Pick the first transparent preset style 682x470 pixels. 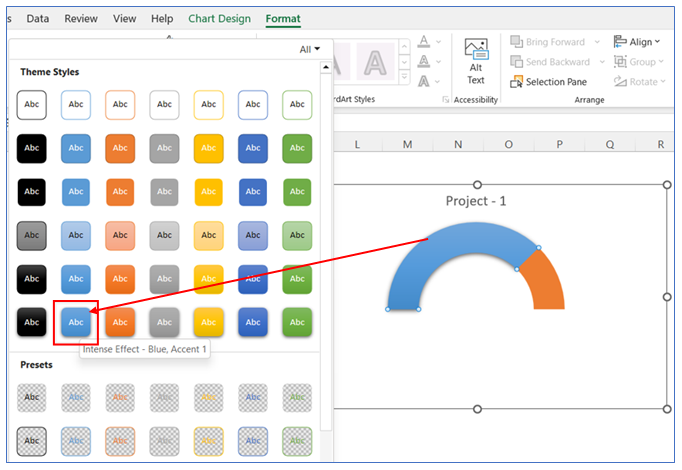(x=32, y=398)
